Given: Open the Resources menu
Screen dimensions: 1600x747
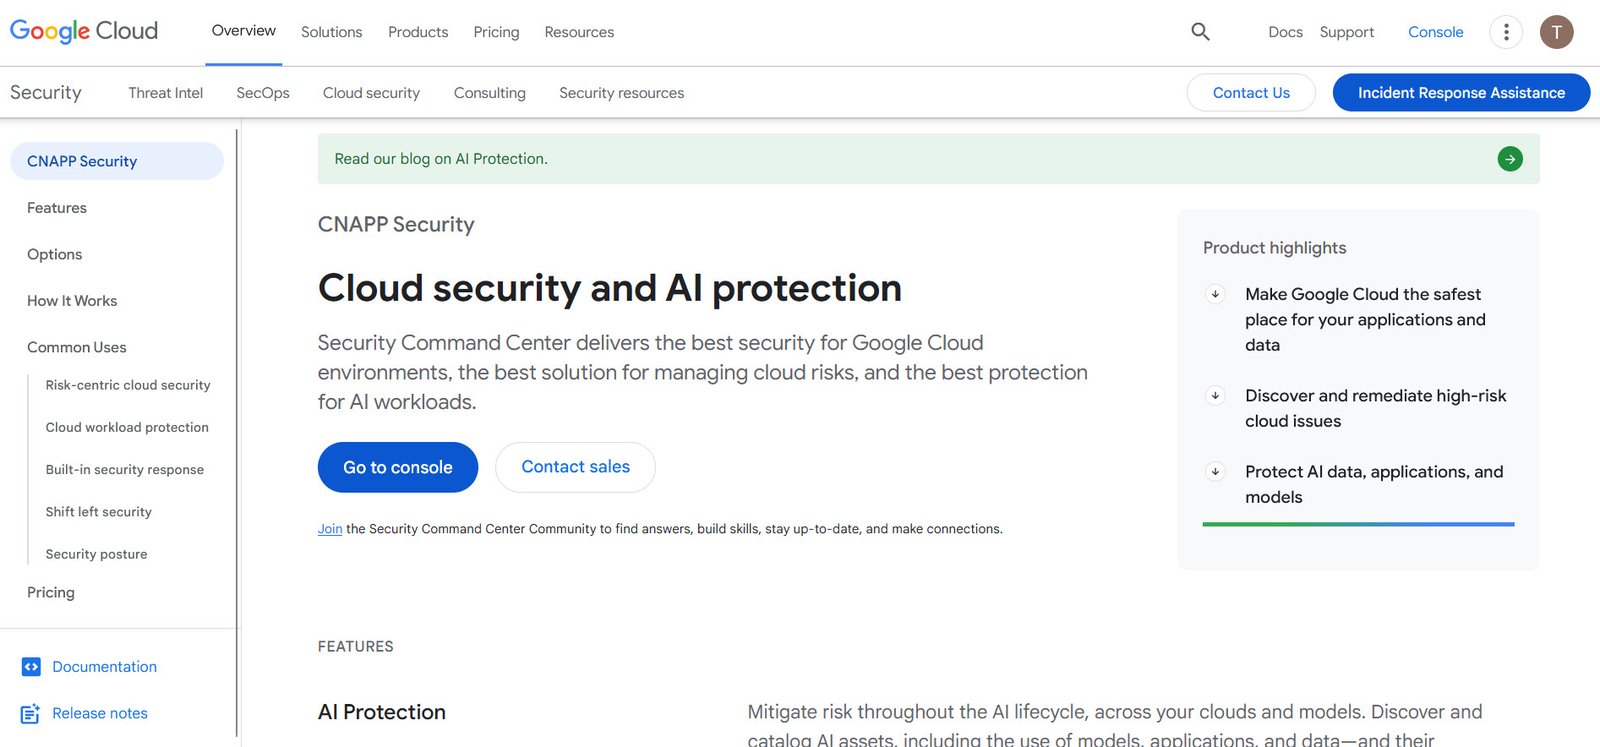Looking at the screenshot, I should 579,32.
